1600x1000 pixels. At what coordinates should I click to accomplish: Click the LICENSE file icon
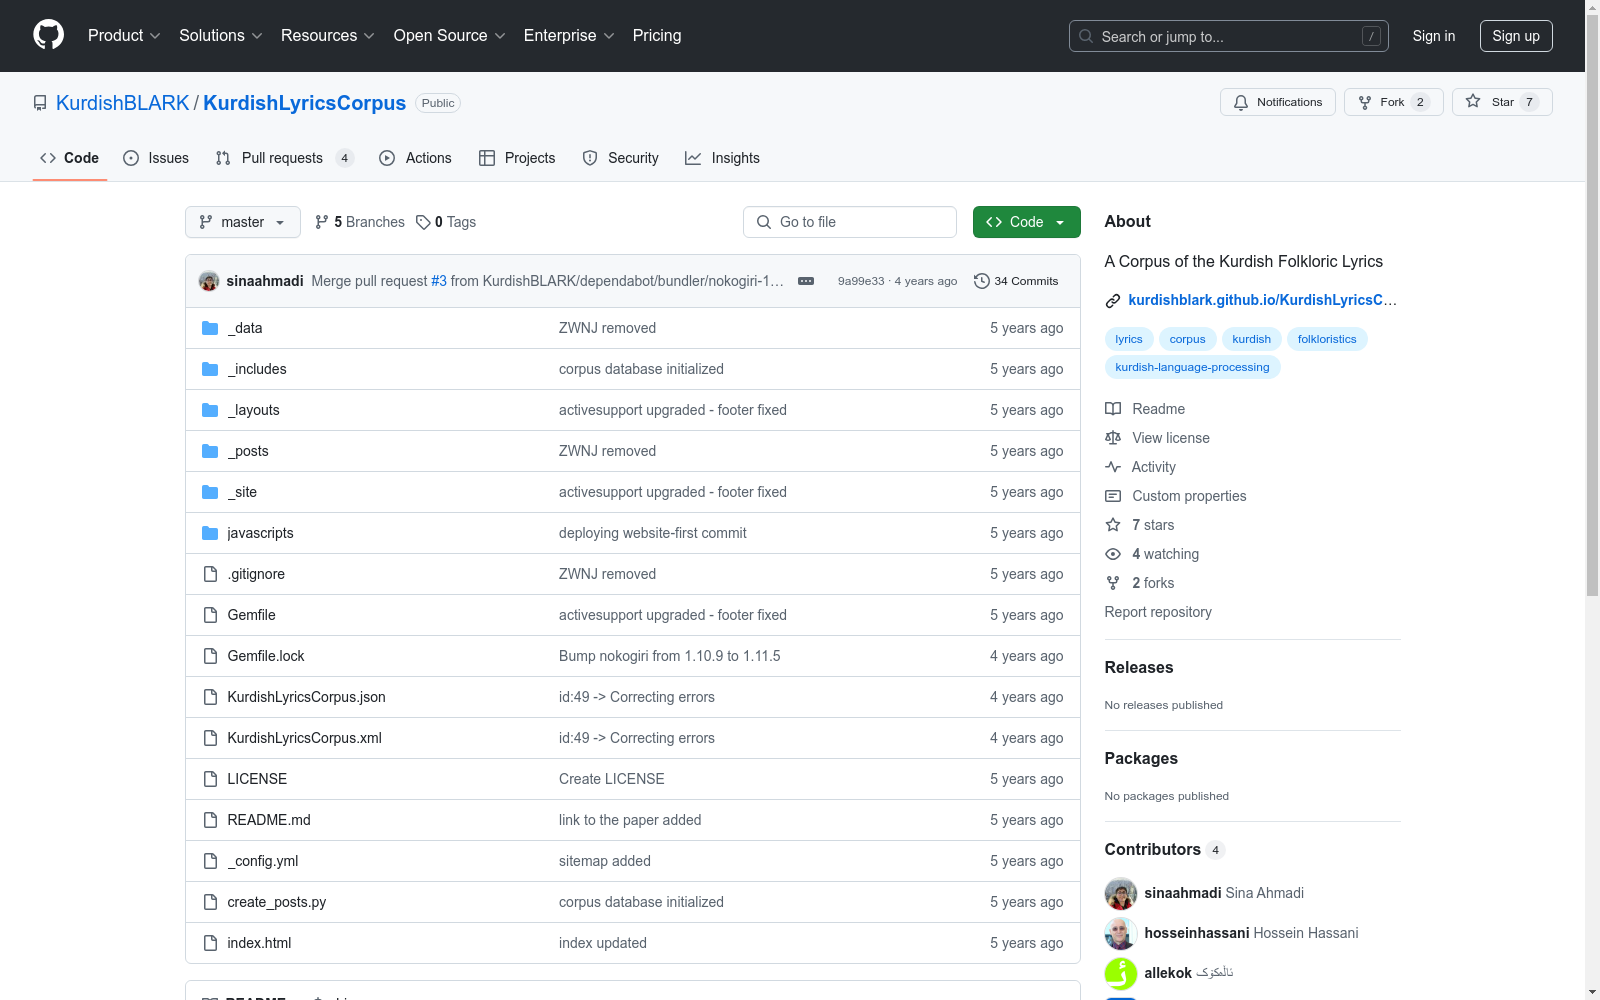pyautogui.click(x=210, y=779)
